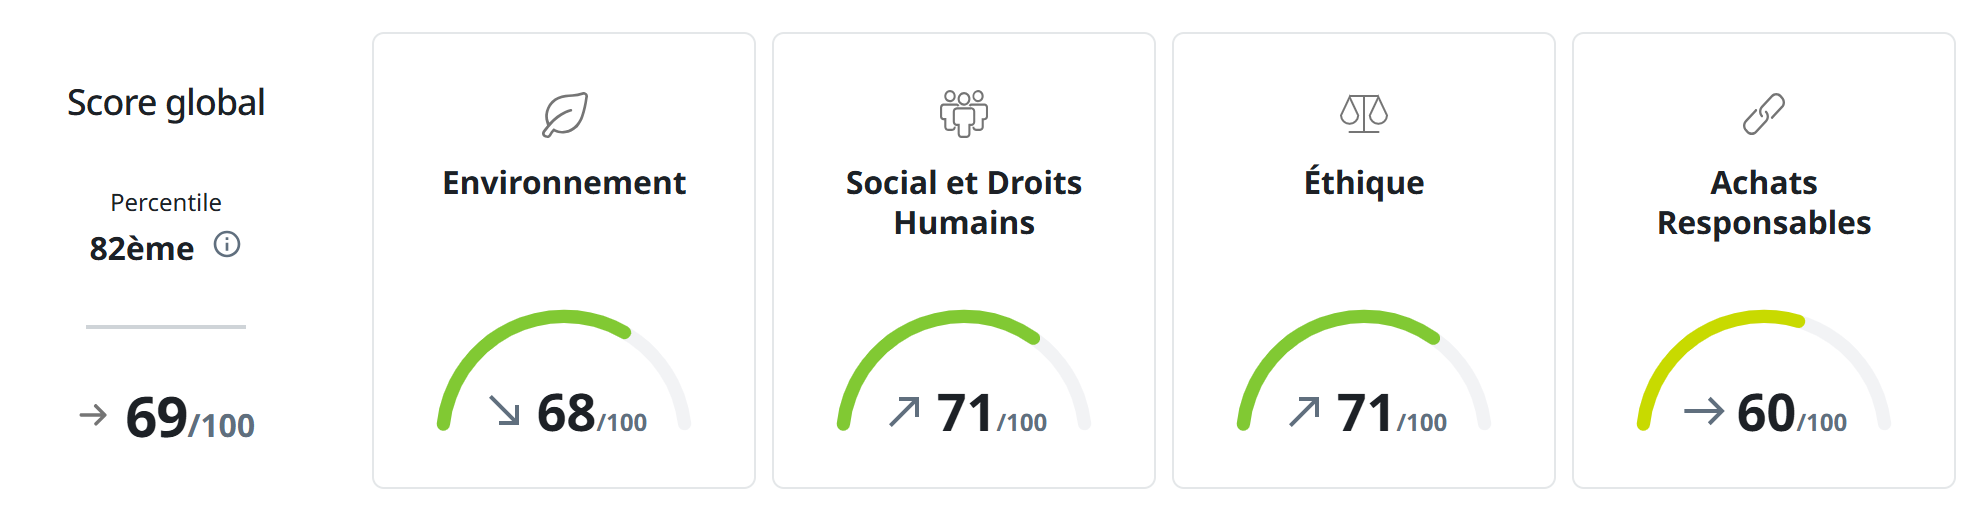Click the global score 69/100
This screenshot has height=522, width=1984.
pyautogui.click(x=190, y=419)
